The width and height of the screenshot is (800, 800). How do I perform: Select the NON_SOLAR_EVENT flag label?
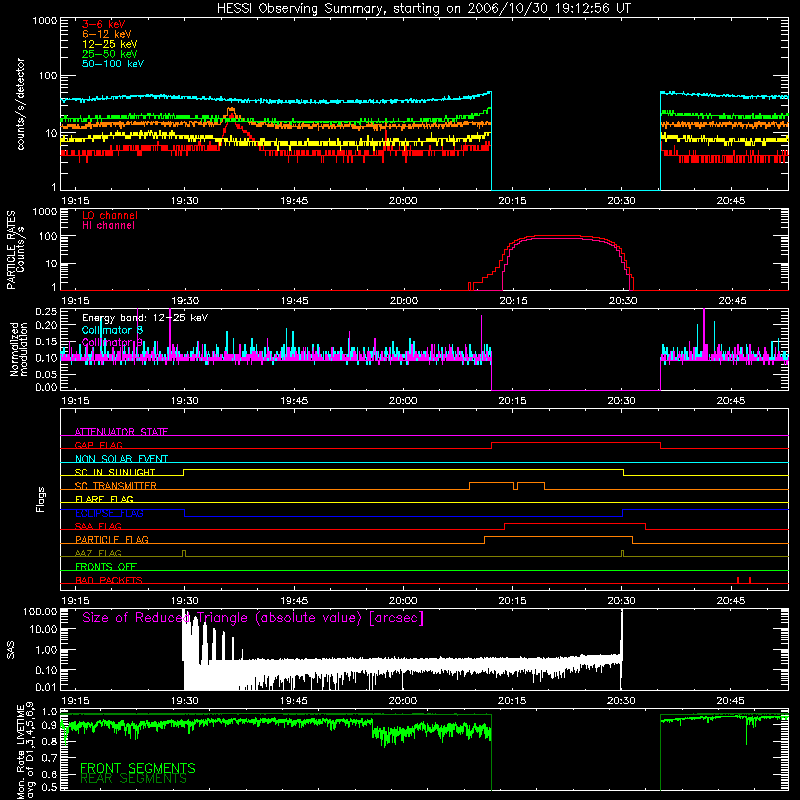(x=121, y=459)
